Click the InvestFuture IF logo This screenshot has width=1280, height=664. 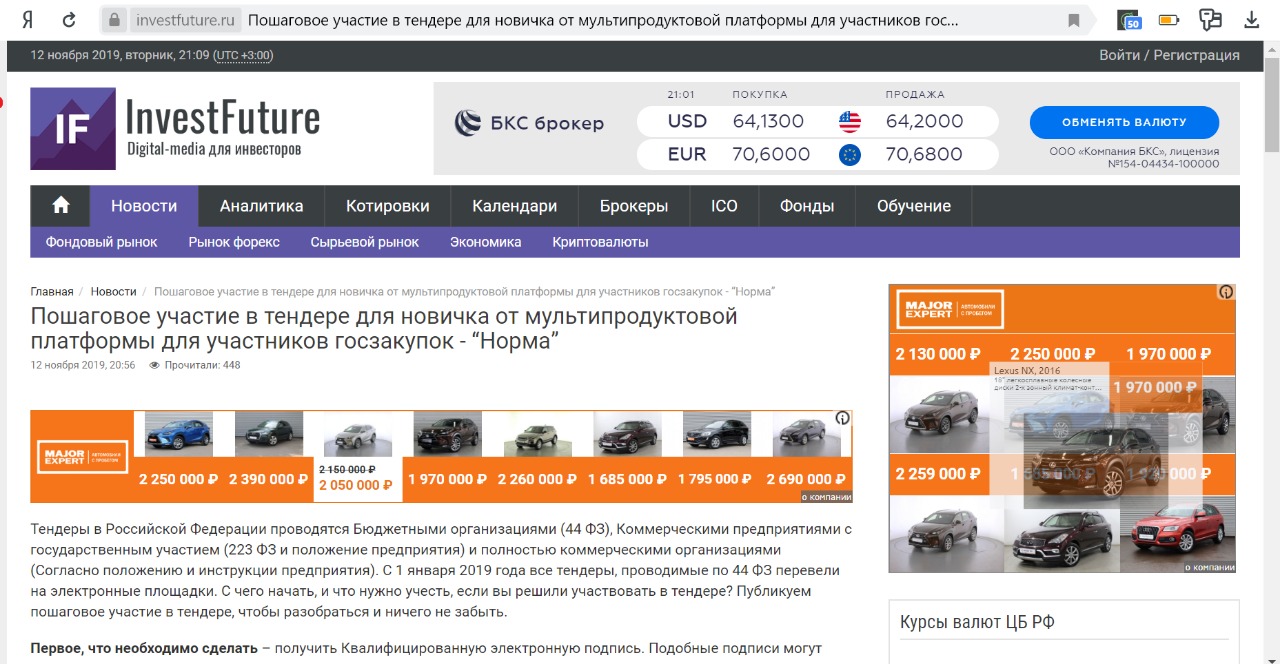[73, 129]
